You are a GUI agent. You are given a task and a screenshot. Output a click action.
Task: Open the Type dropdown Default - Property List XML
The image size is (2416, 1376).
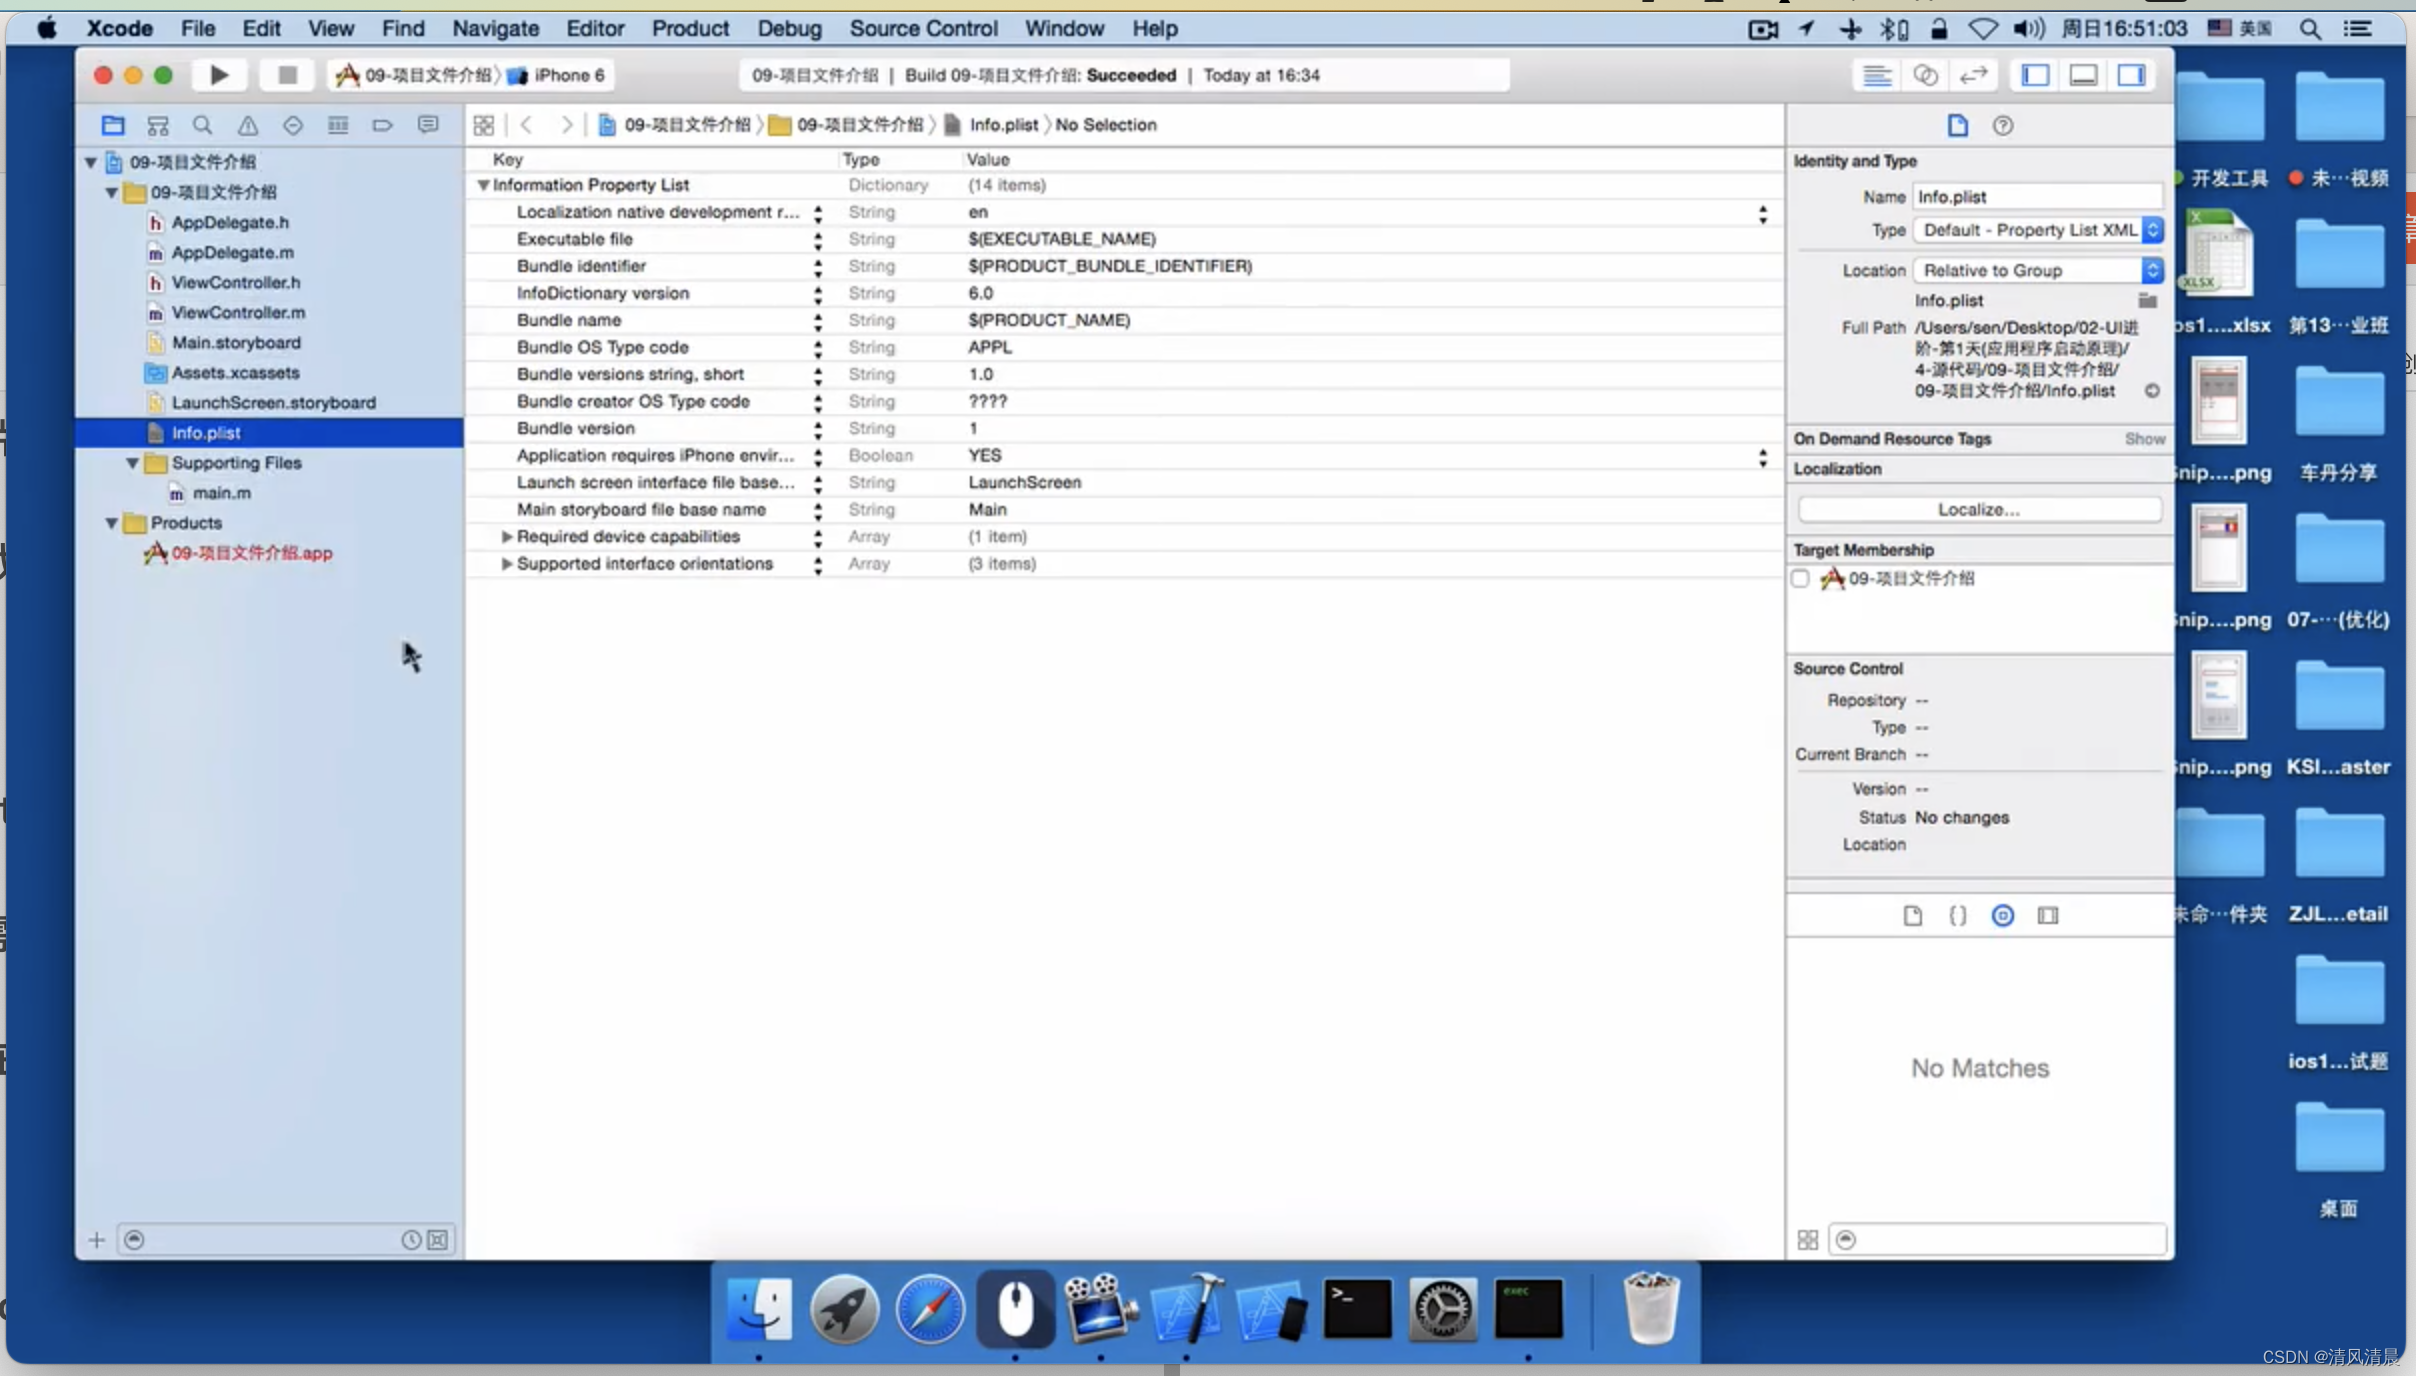[x=2039, y=230]
